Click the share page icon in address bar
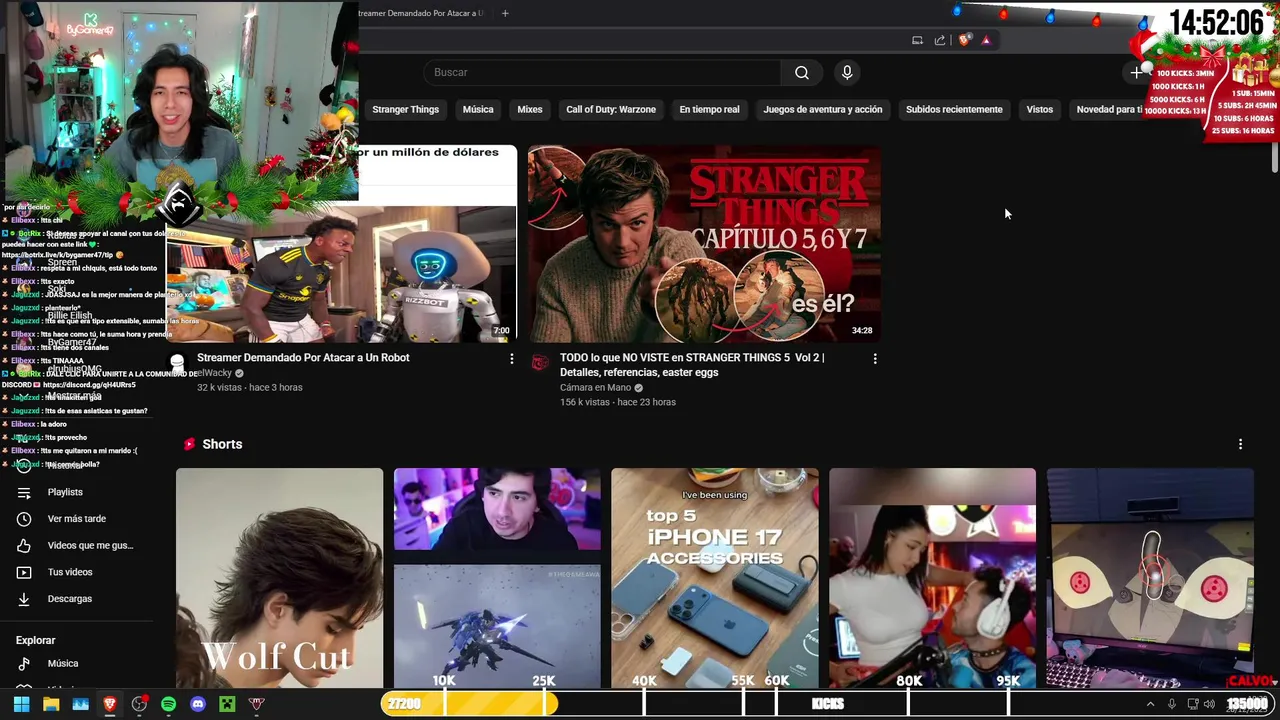Image resolution: width=1280 pixels, height=720 pixels. (x=940, y=40)
